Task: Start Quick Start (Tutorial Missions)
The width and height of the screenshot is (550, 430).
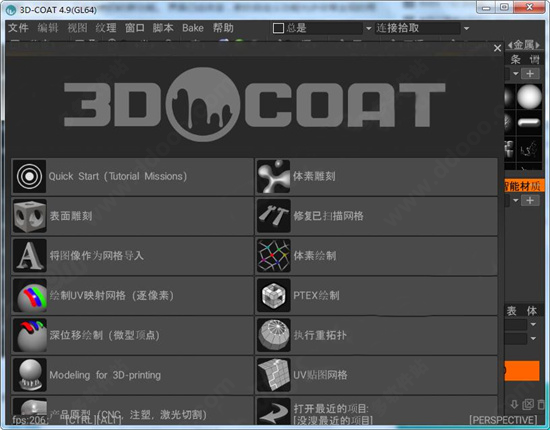Action: click(x=133, y=176)
